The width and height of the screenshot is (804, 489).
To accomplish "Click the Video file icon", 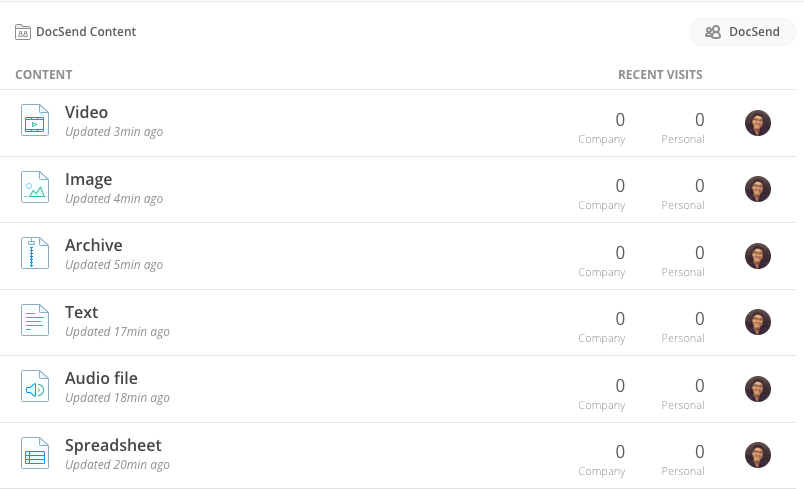I will coord(35,120).
